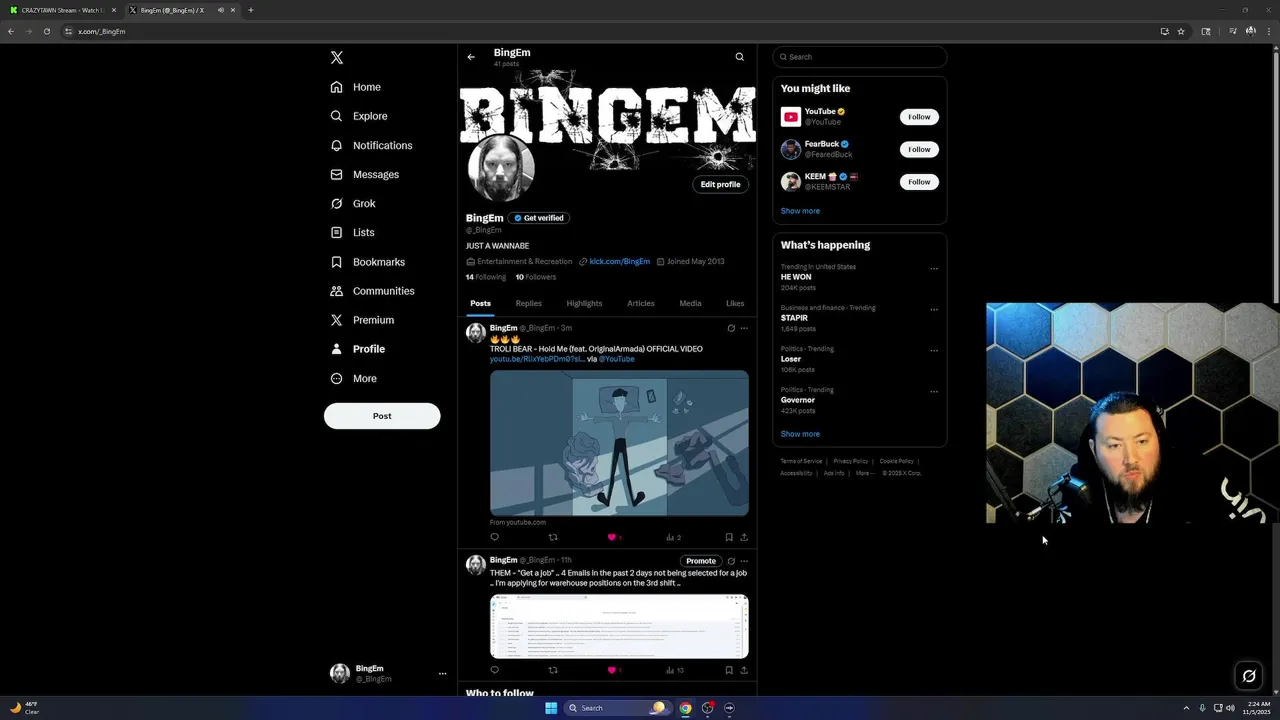Follow the YouTube account
The height and width of the screenshot is (720, 1280).
pos(919,117)
